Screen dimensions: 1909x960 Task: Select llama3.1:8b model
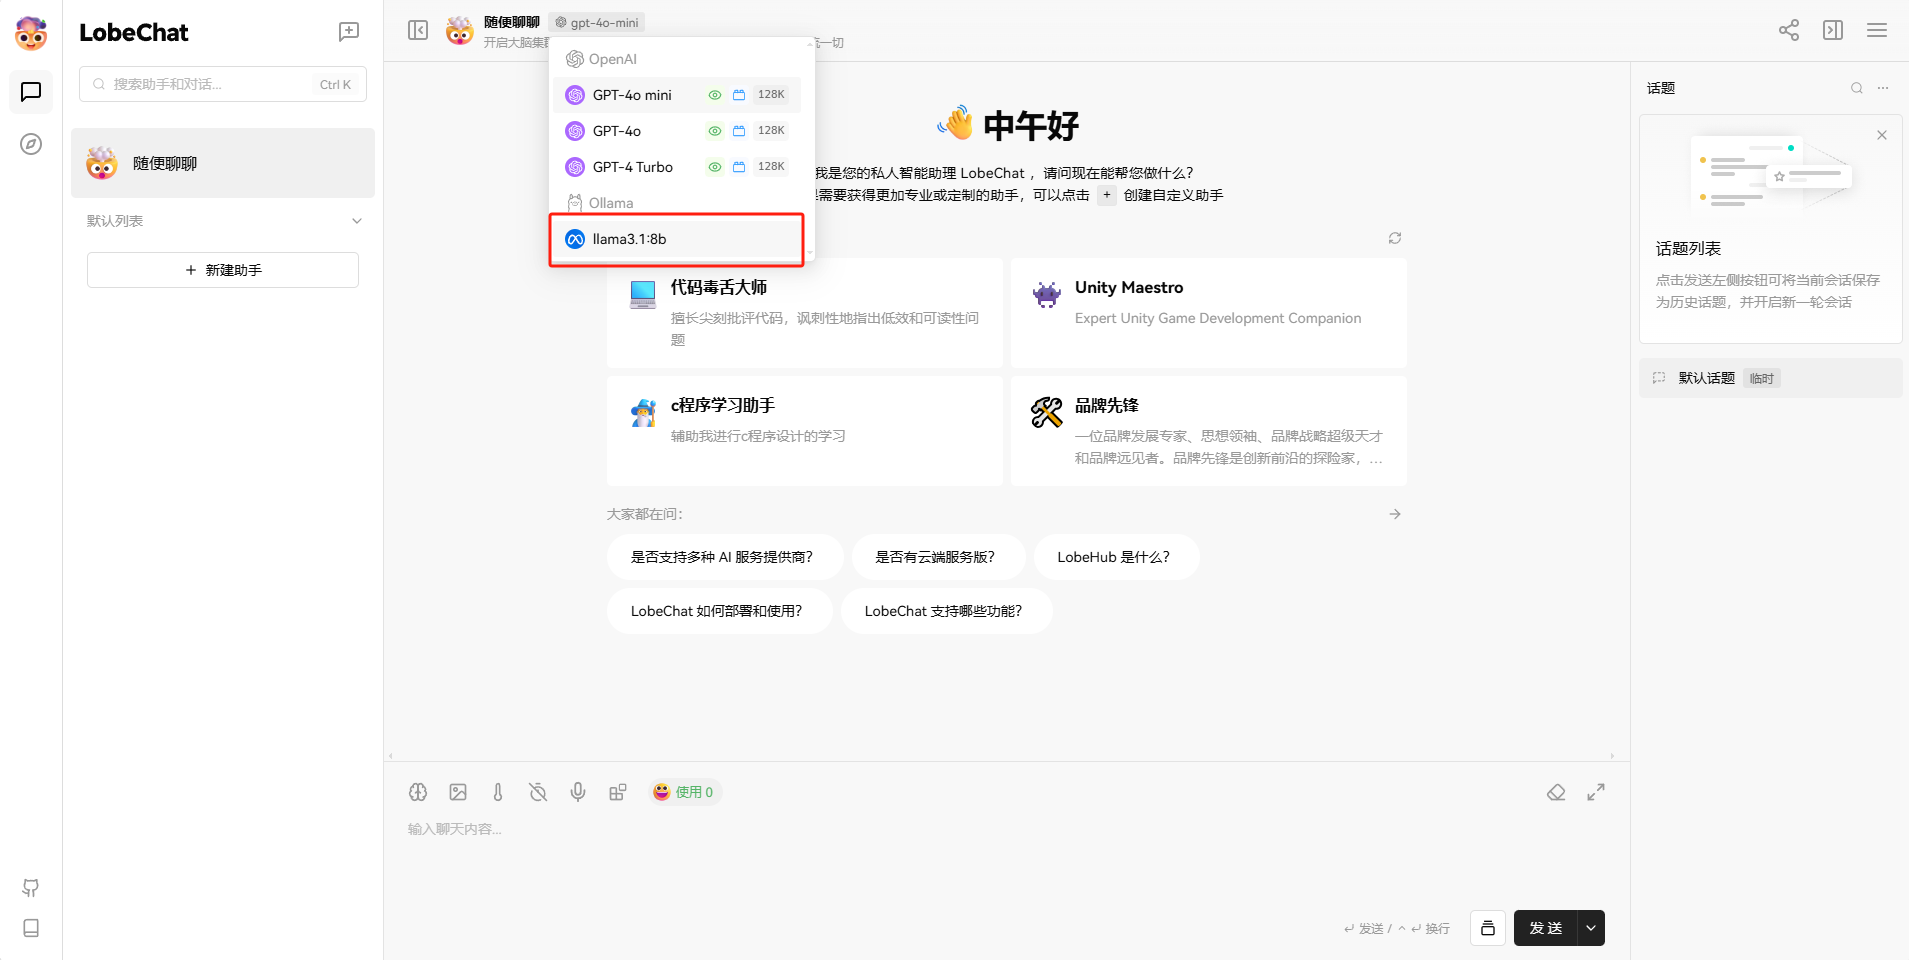[x=677, y=239]
